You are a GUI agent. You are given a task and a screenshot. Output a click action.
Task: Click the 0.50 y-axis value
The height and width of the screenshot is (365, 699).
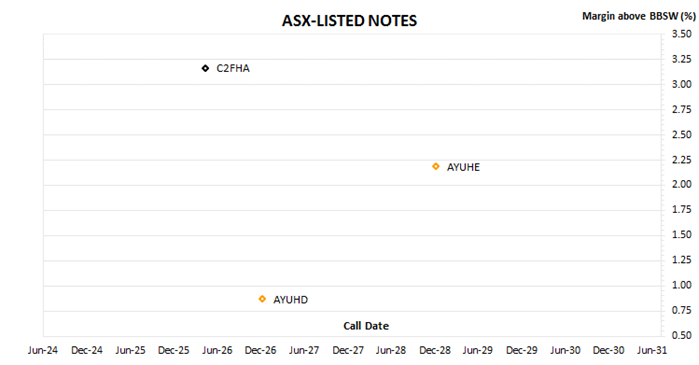[682, 335]
